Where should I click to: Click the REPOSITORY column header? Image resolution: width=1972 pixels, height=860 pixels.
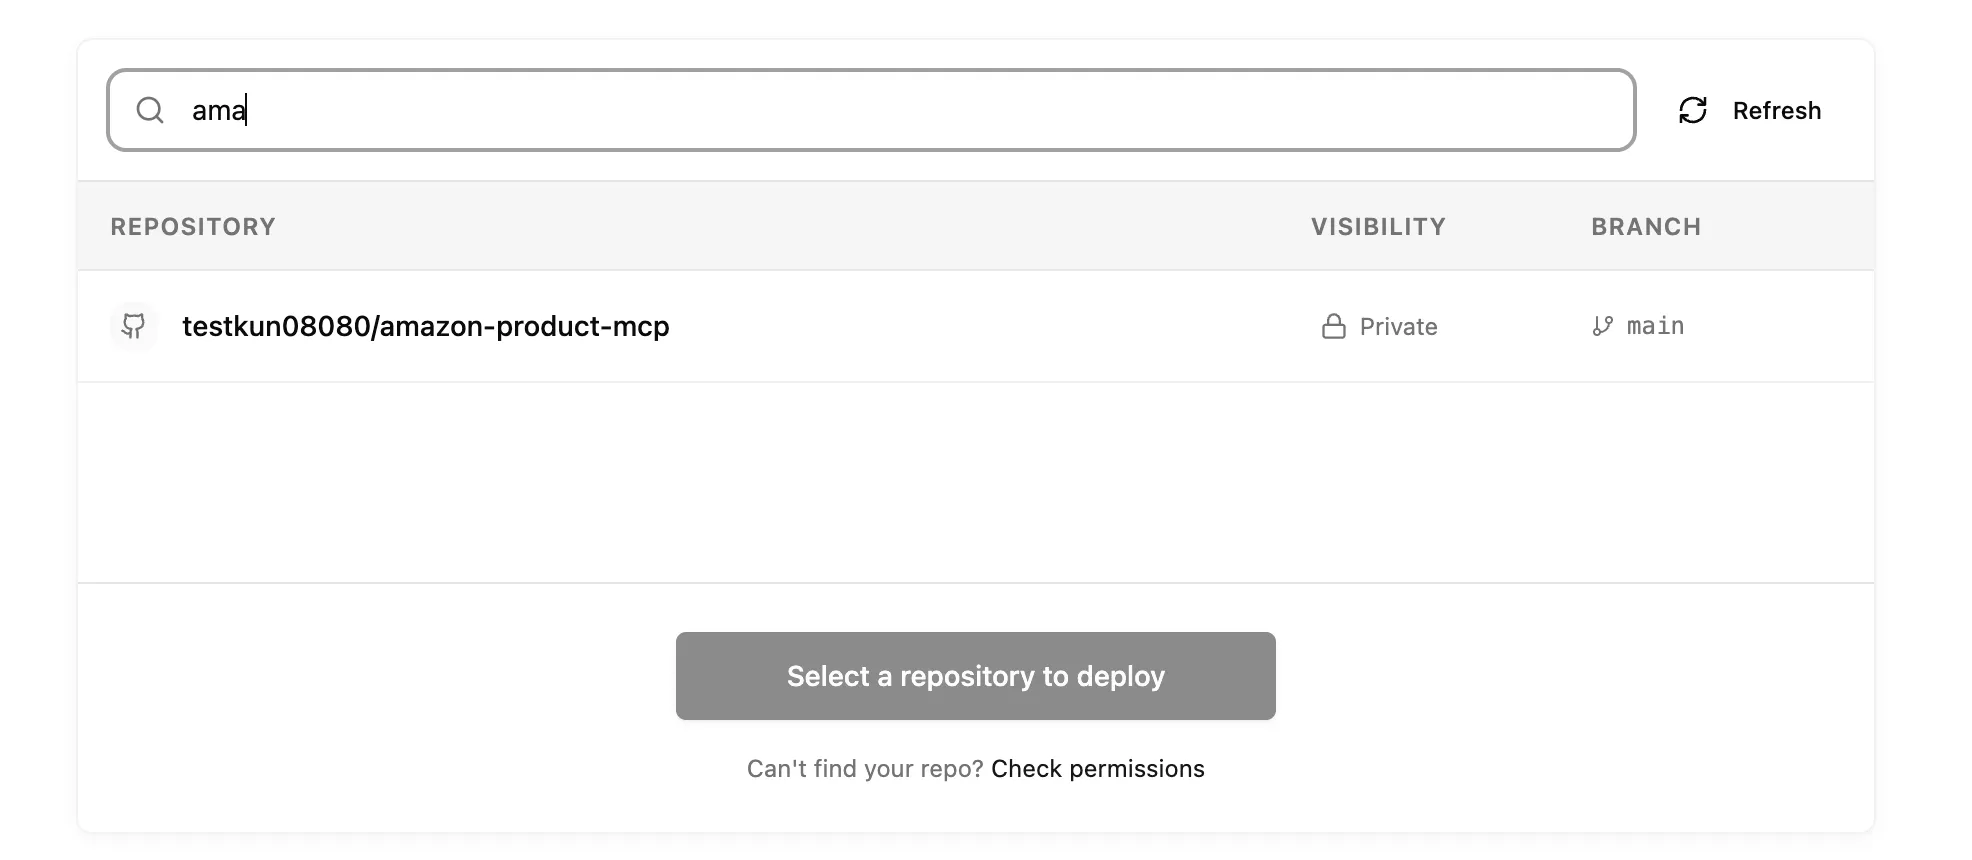click(x=193, y=227)
